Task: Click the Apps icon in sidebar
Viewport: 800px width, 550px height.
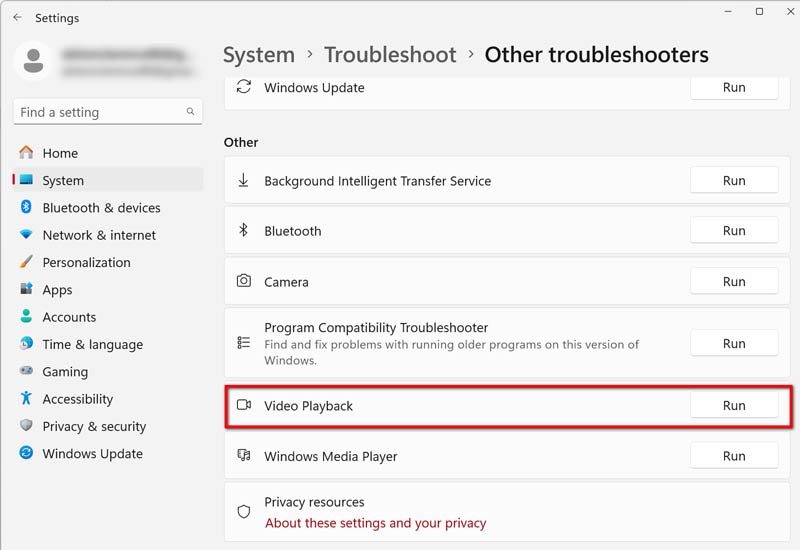Action: (x=26, y=289)
